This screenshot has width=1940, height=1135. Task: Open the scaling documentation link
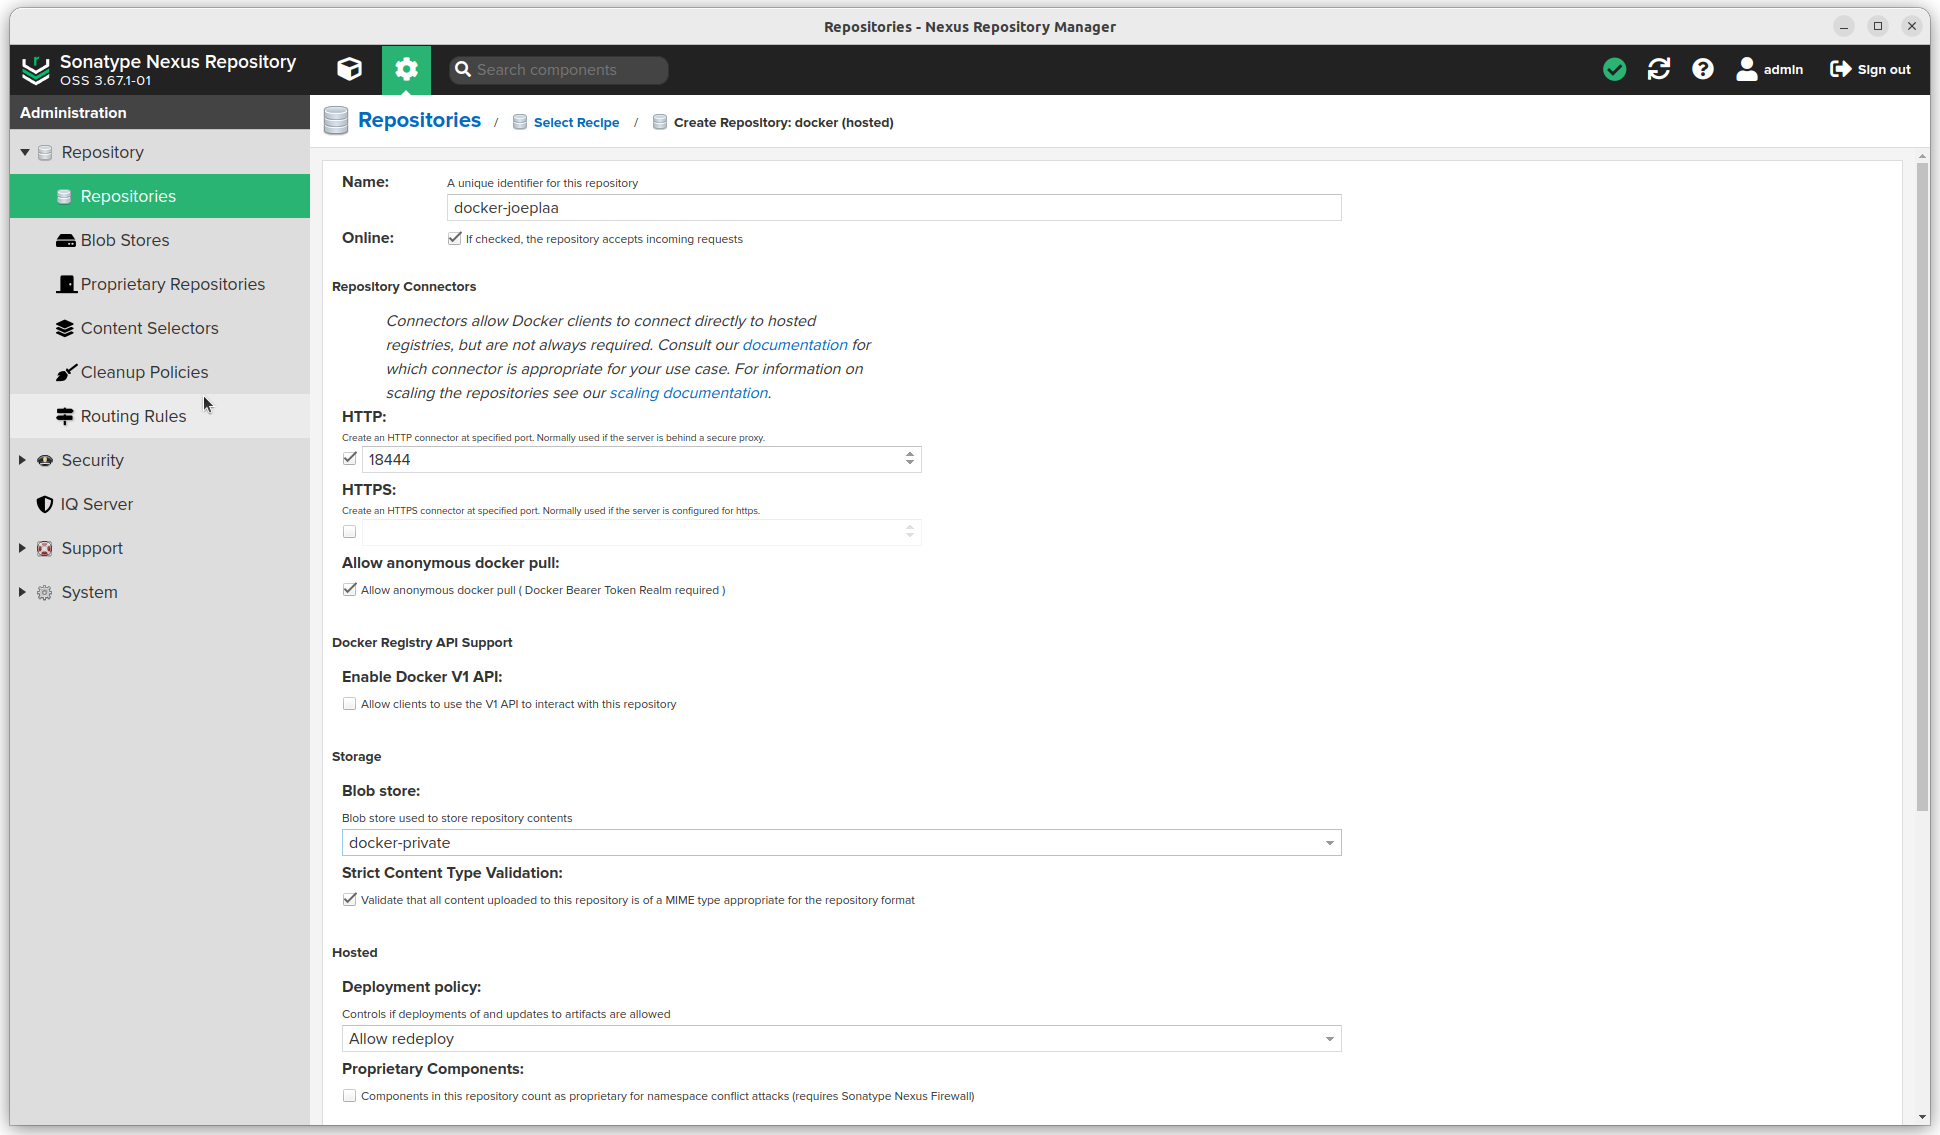689,393
